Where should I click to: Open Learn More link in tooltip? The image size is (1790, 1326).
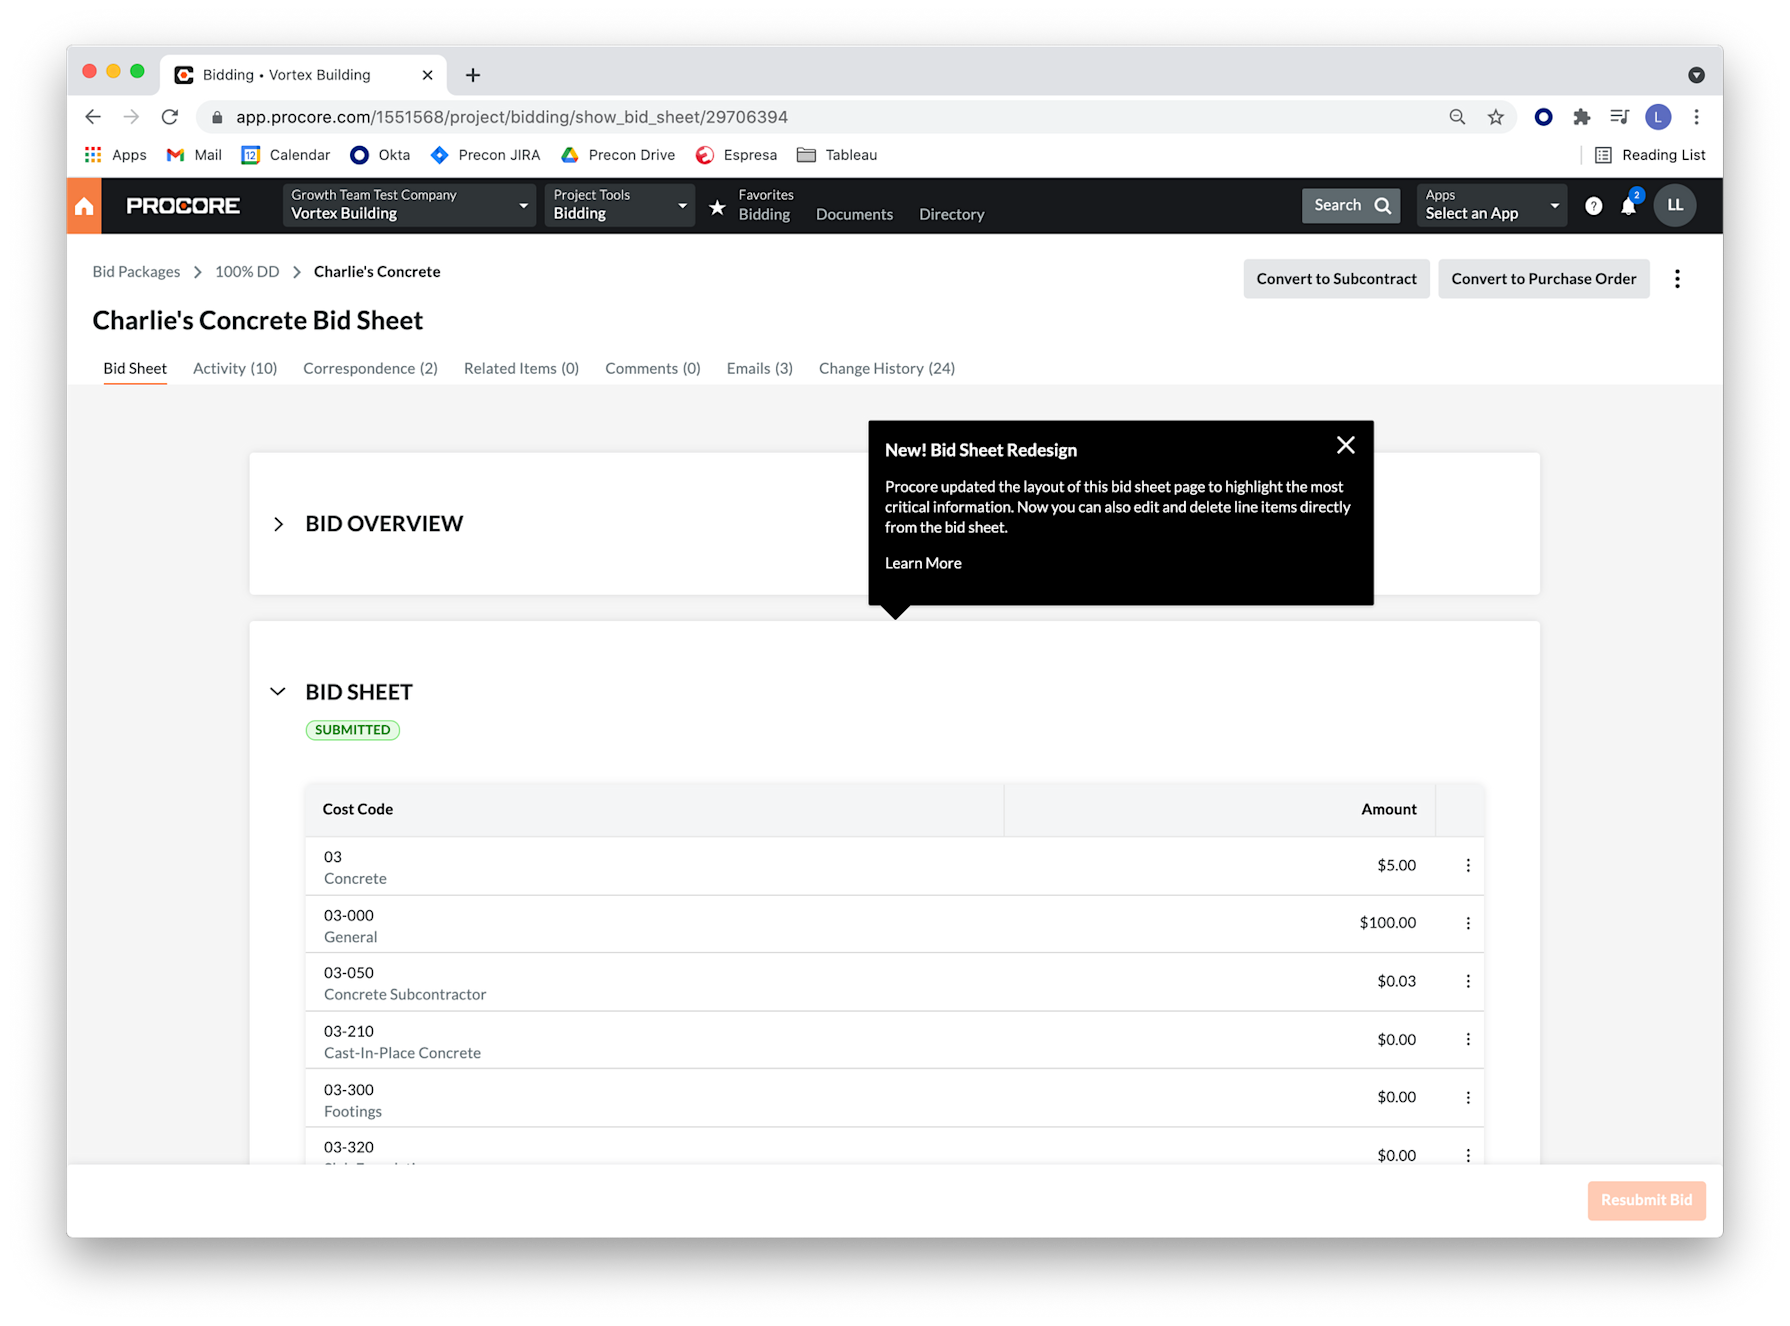(923, 564)
